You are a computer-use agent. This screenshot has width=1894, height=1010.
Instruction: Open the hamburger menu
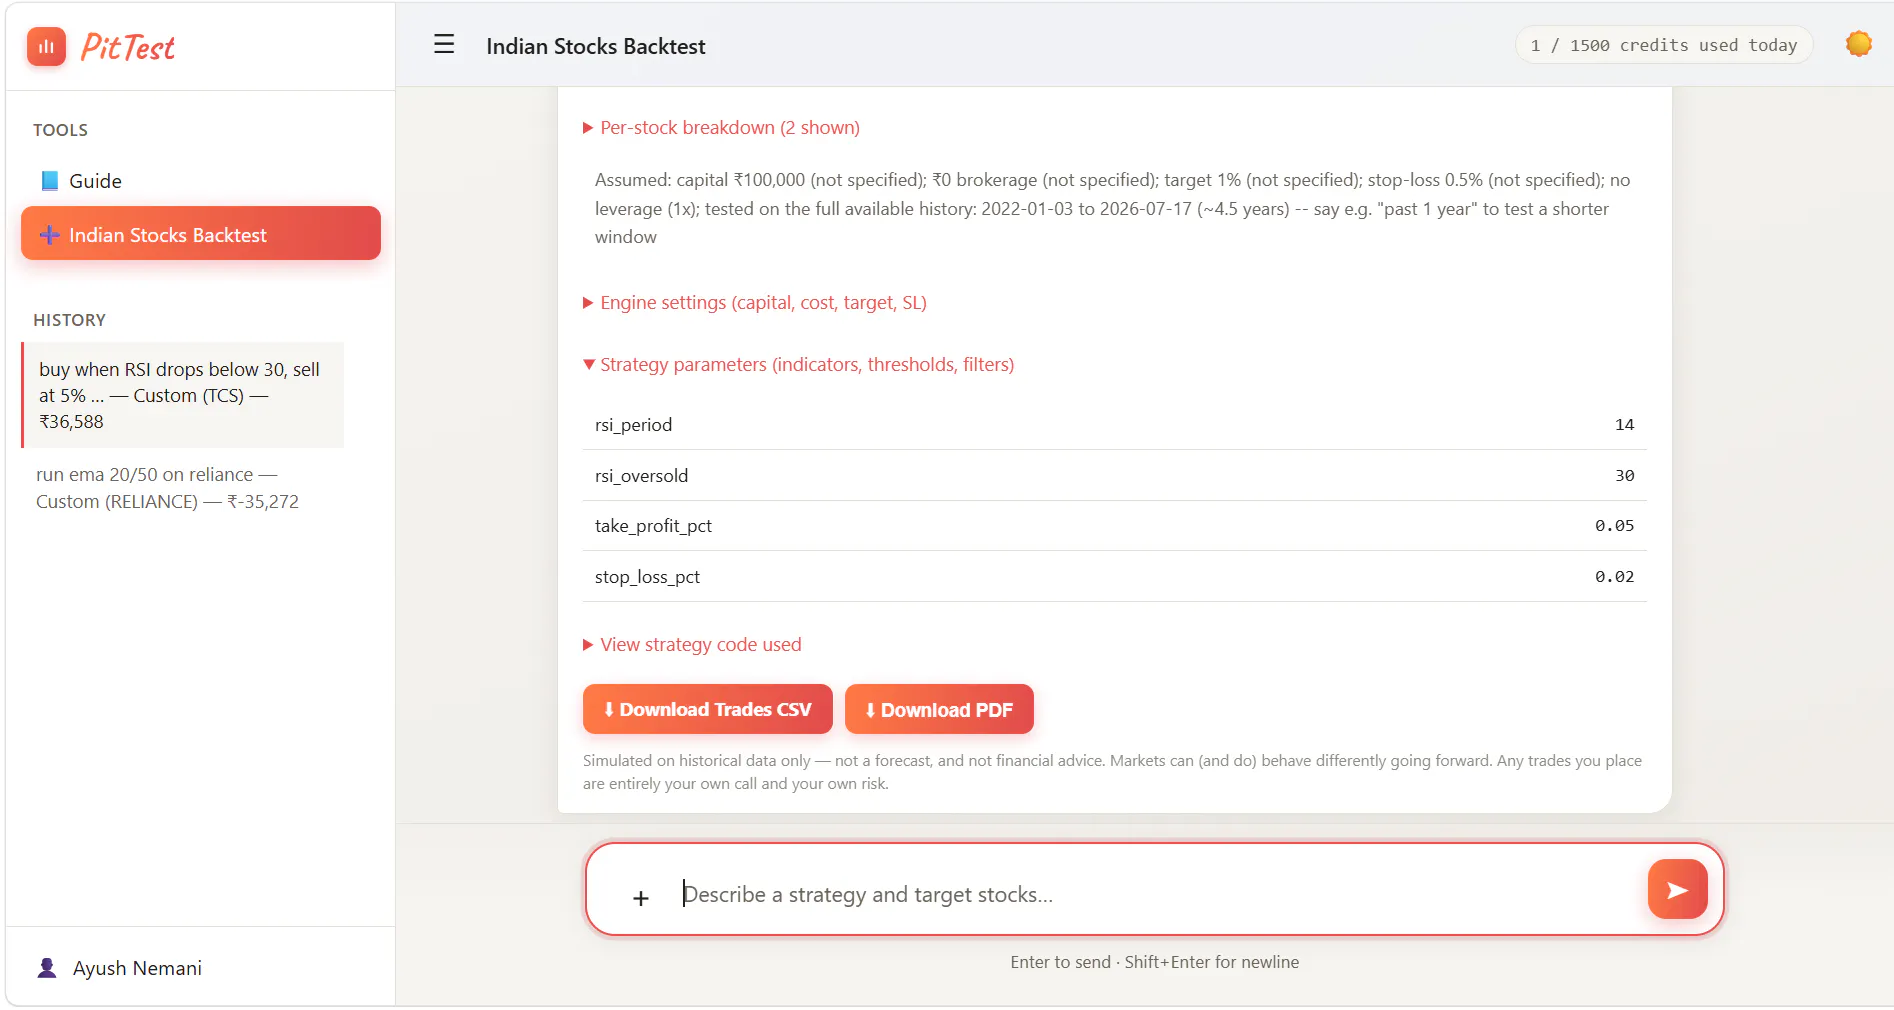coord(444,45)
